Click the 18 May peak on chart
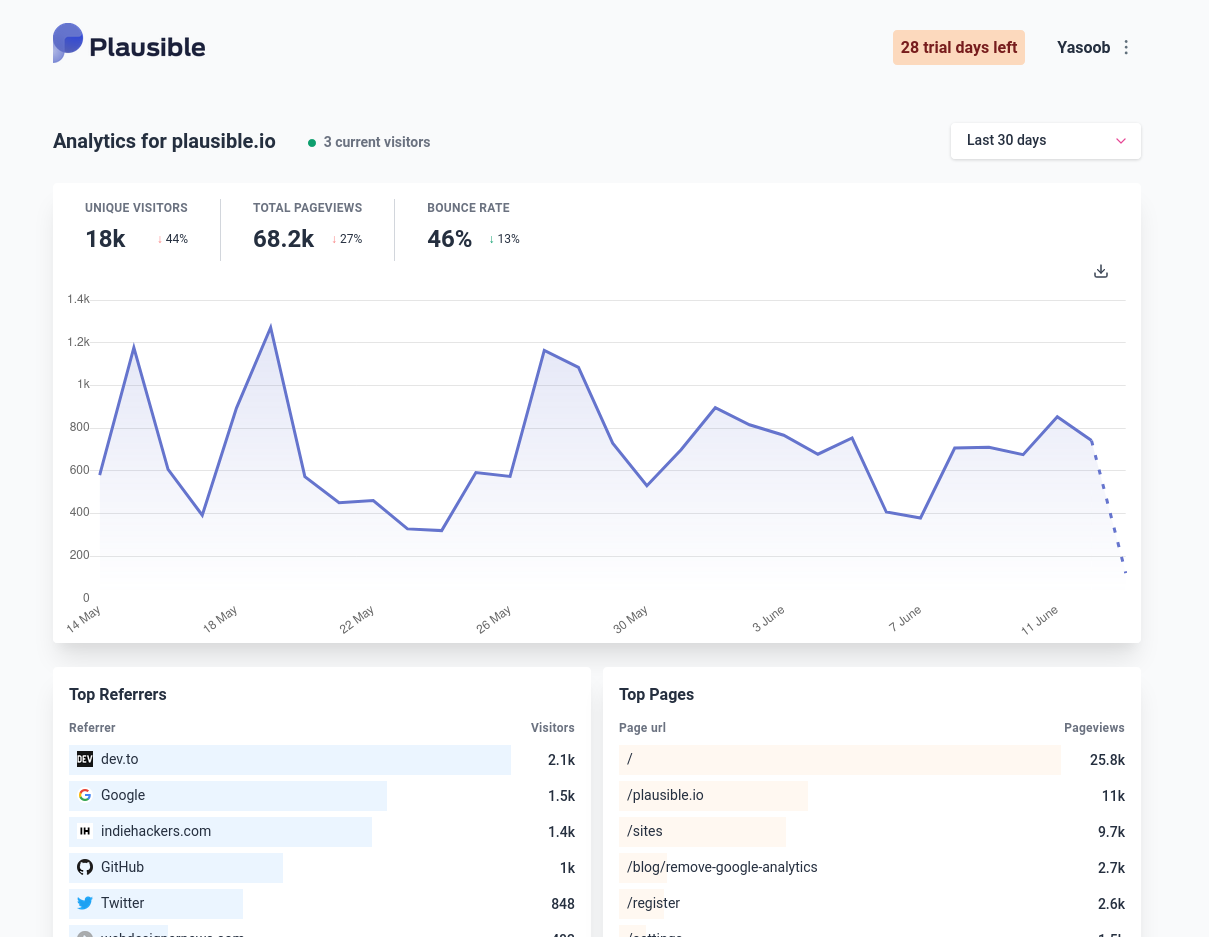Image resolution: width=1209 pixels, height=937 pixels. click(270, 328)
